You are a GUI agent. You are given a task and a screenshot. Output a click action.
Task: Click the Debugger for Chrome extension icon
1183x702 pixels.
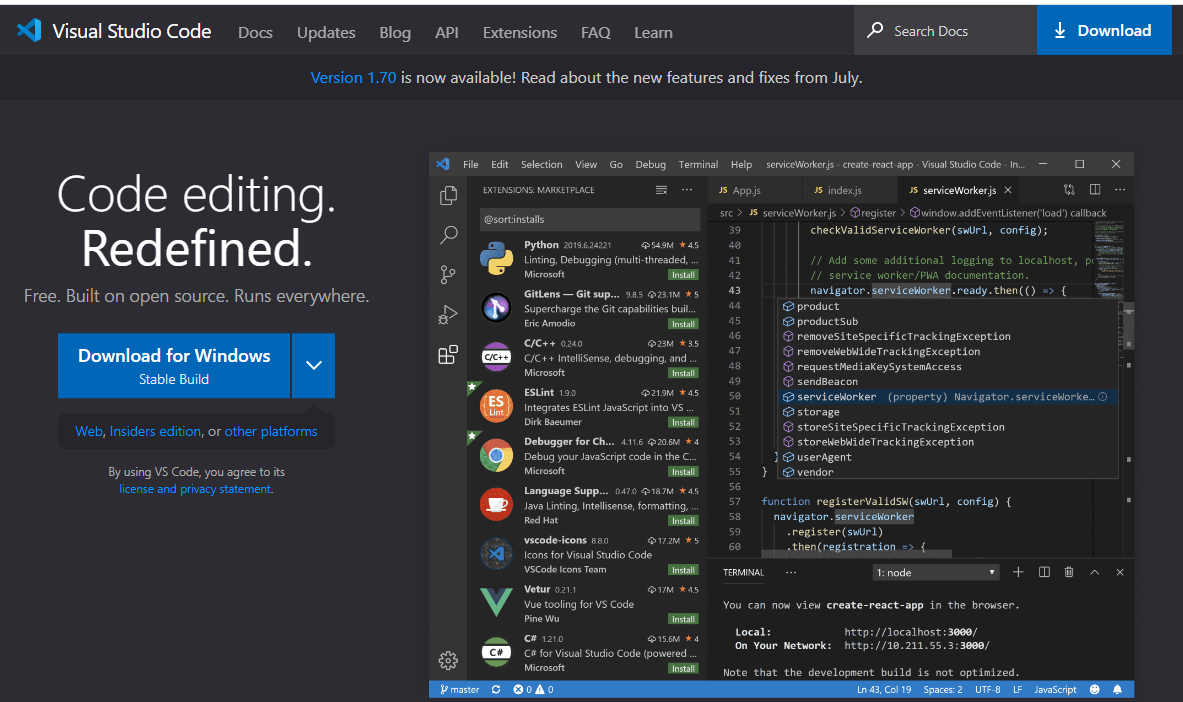click(496, 455)
